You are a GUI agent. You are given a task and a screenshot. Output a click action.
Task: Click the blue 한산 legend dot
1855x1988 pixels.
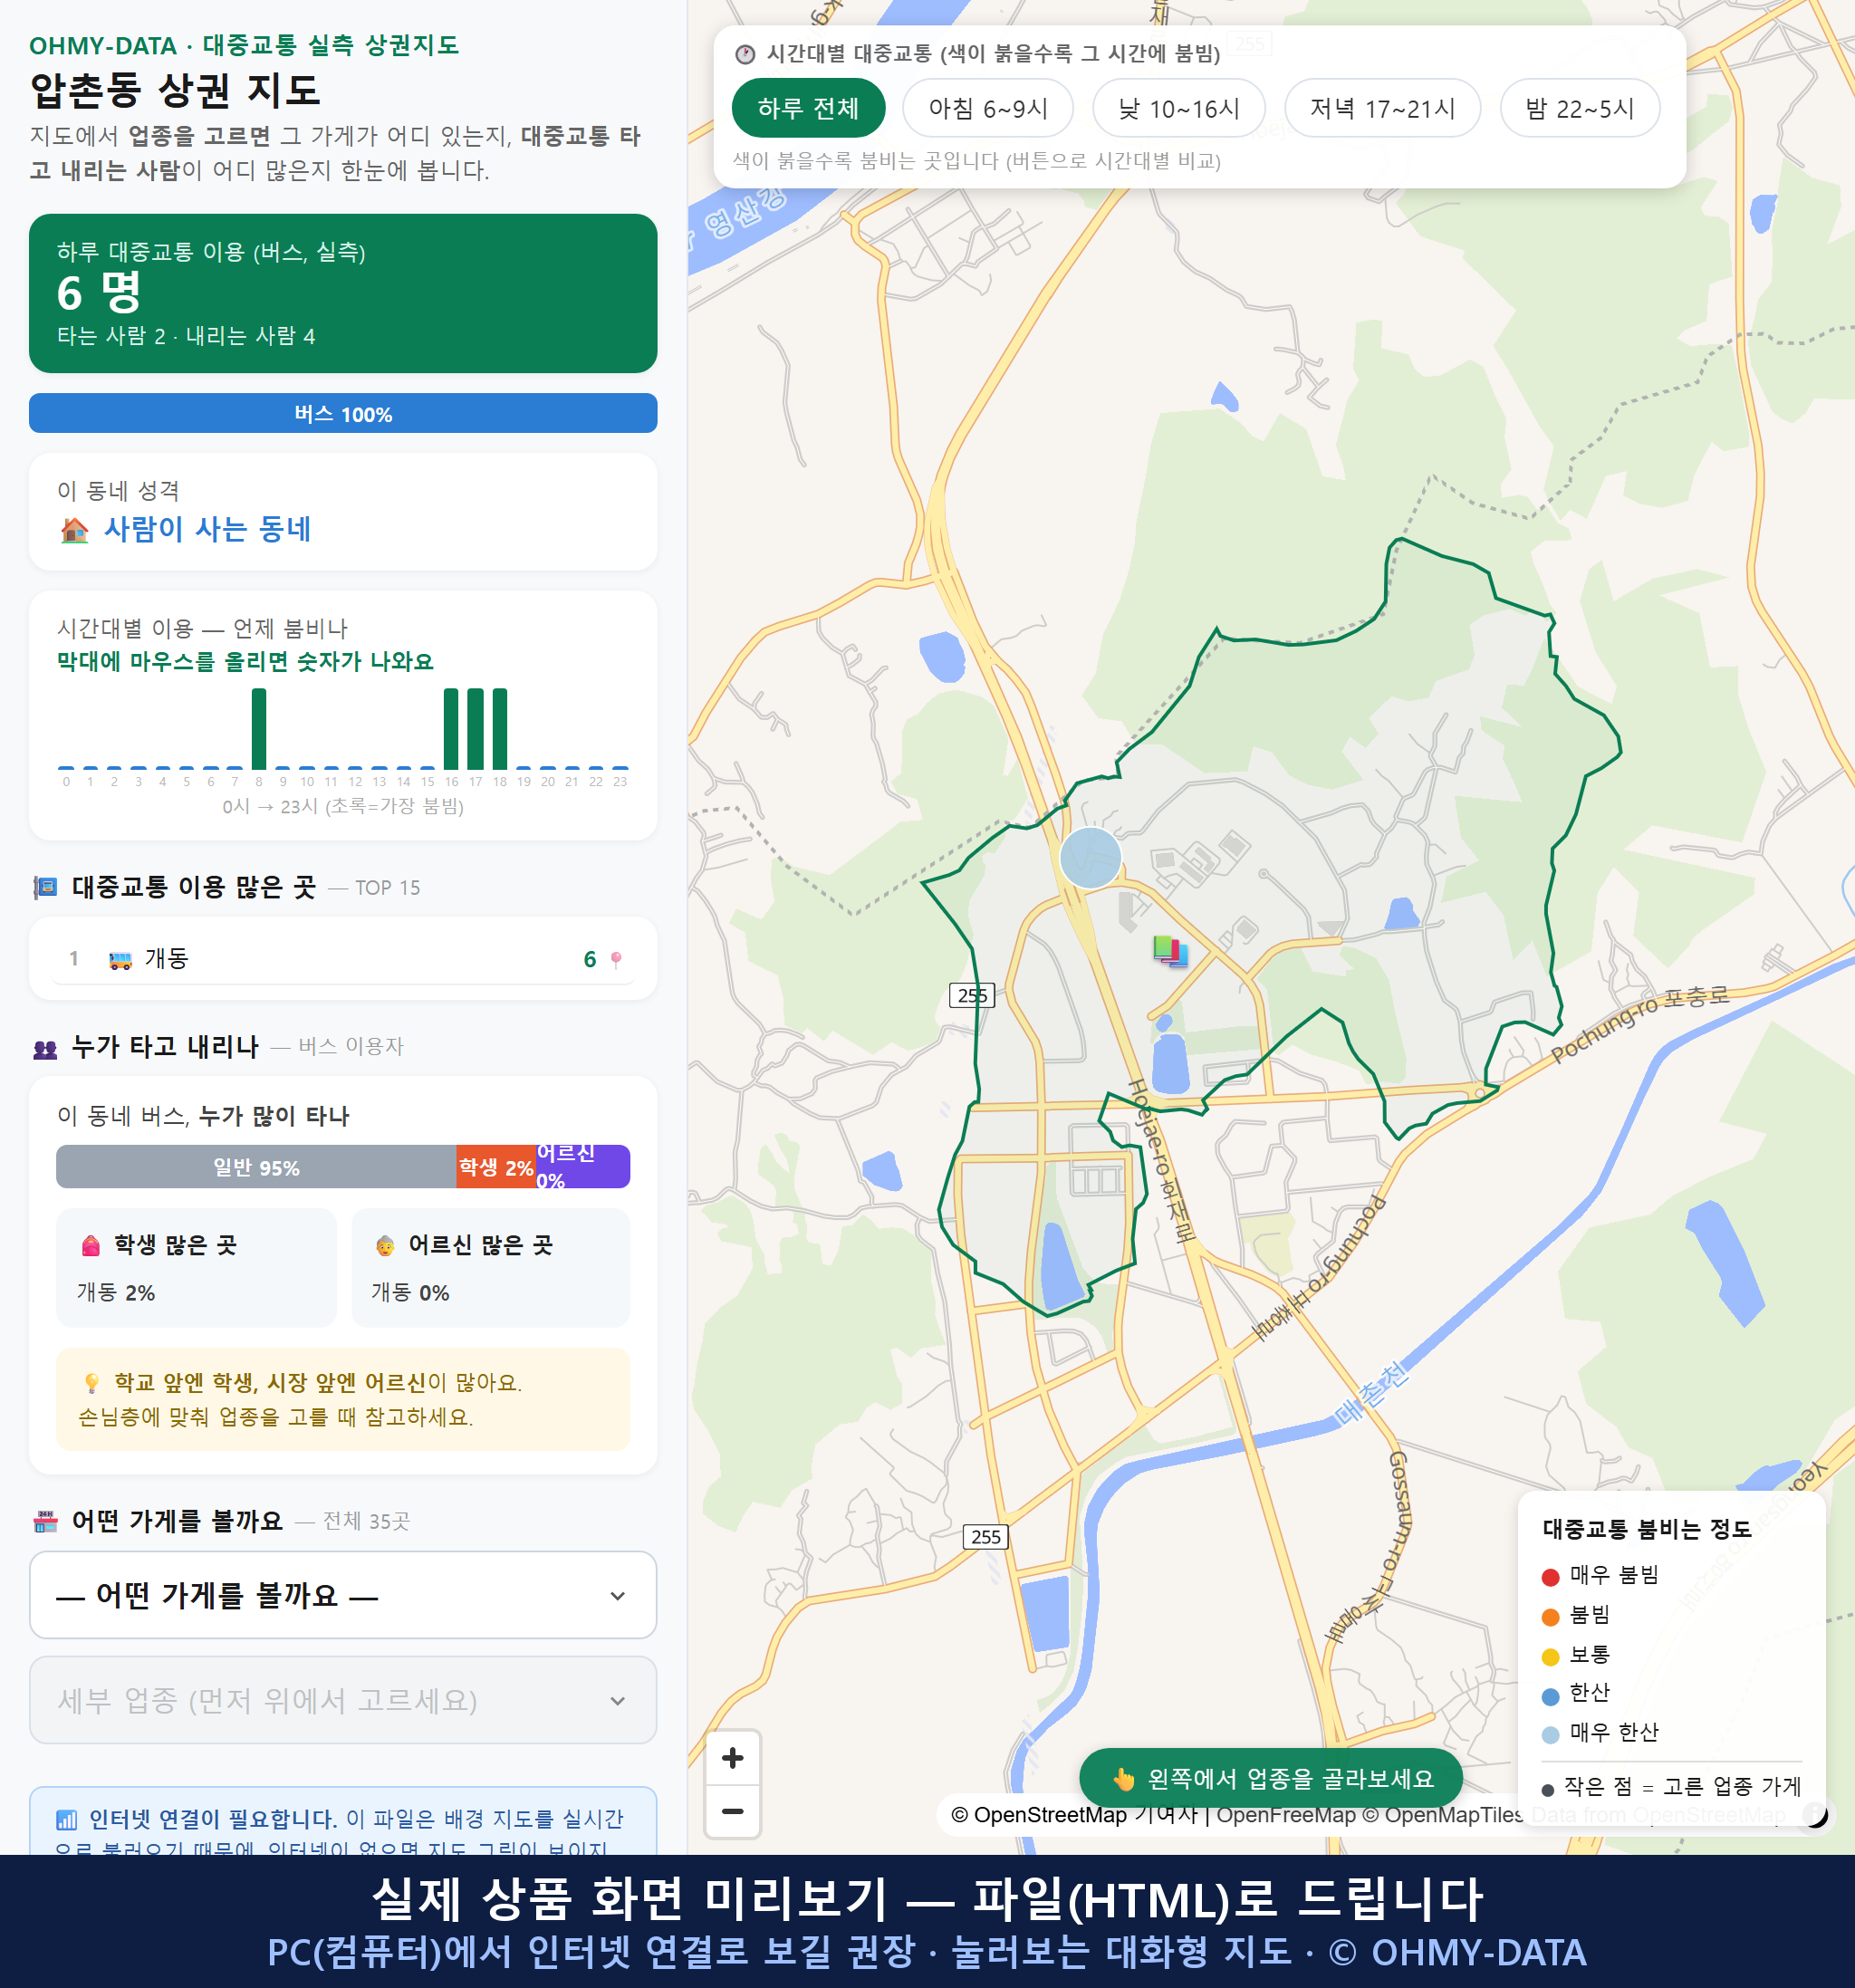(x=1550, y=1696)
